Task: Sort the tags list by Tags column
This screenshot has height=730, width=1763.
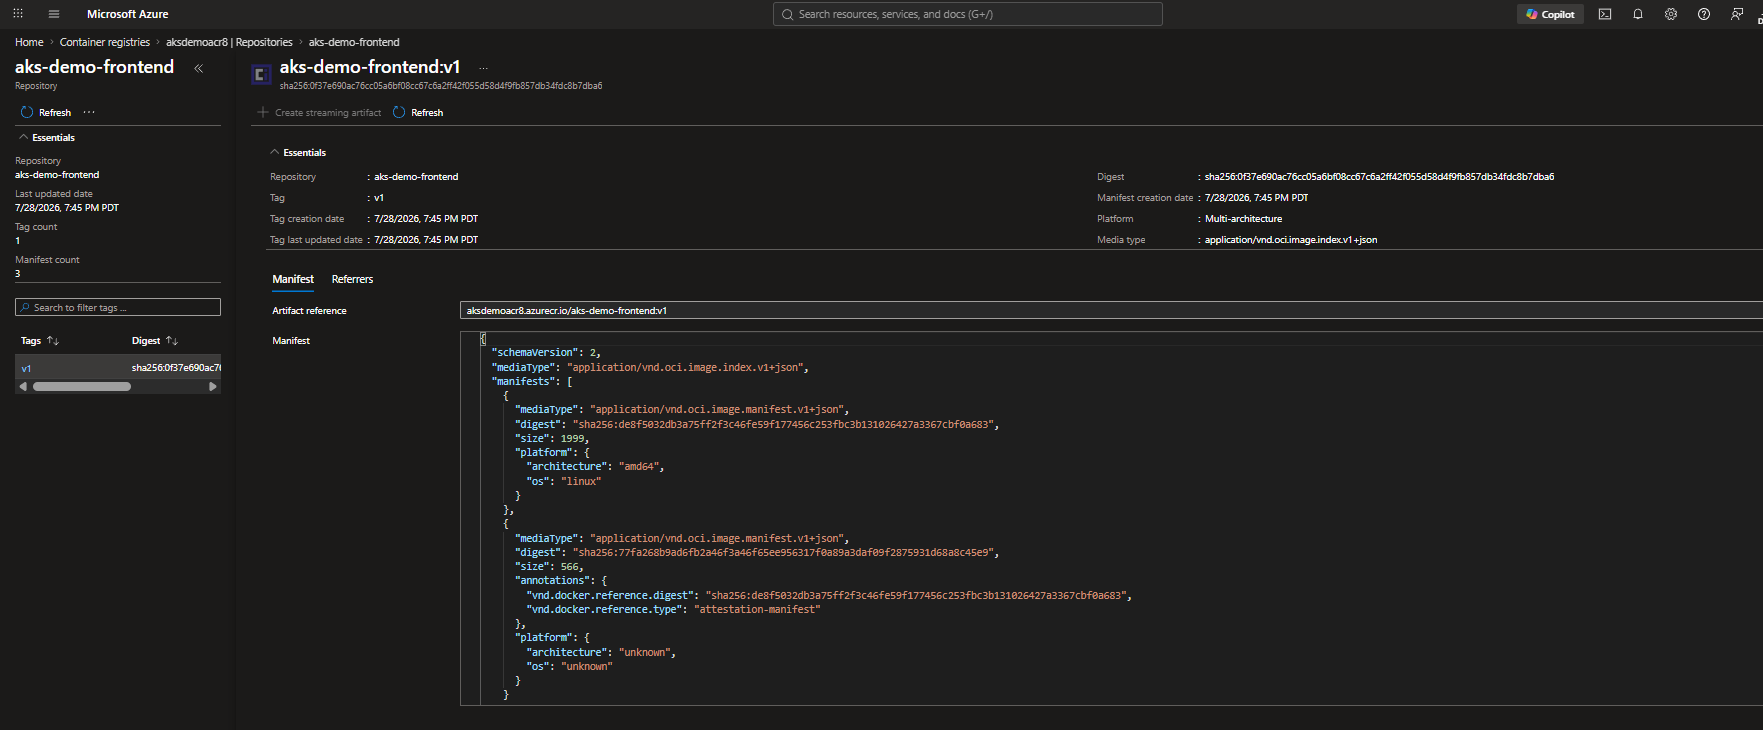Action: pos(40,341)
